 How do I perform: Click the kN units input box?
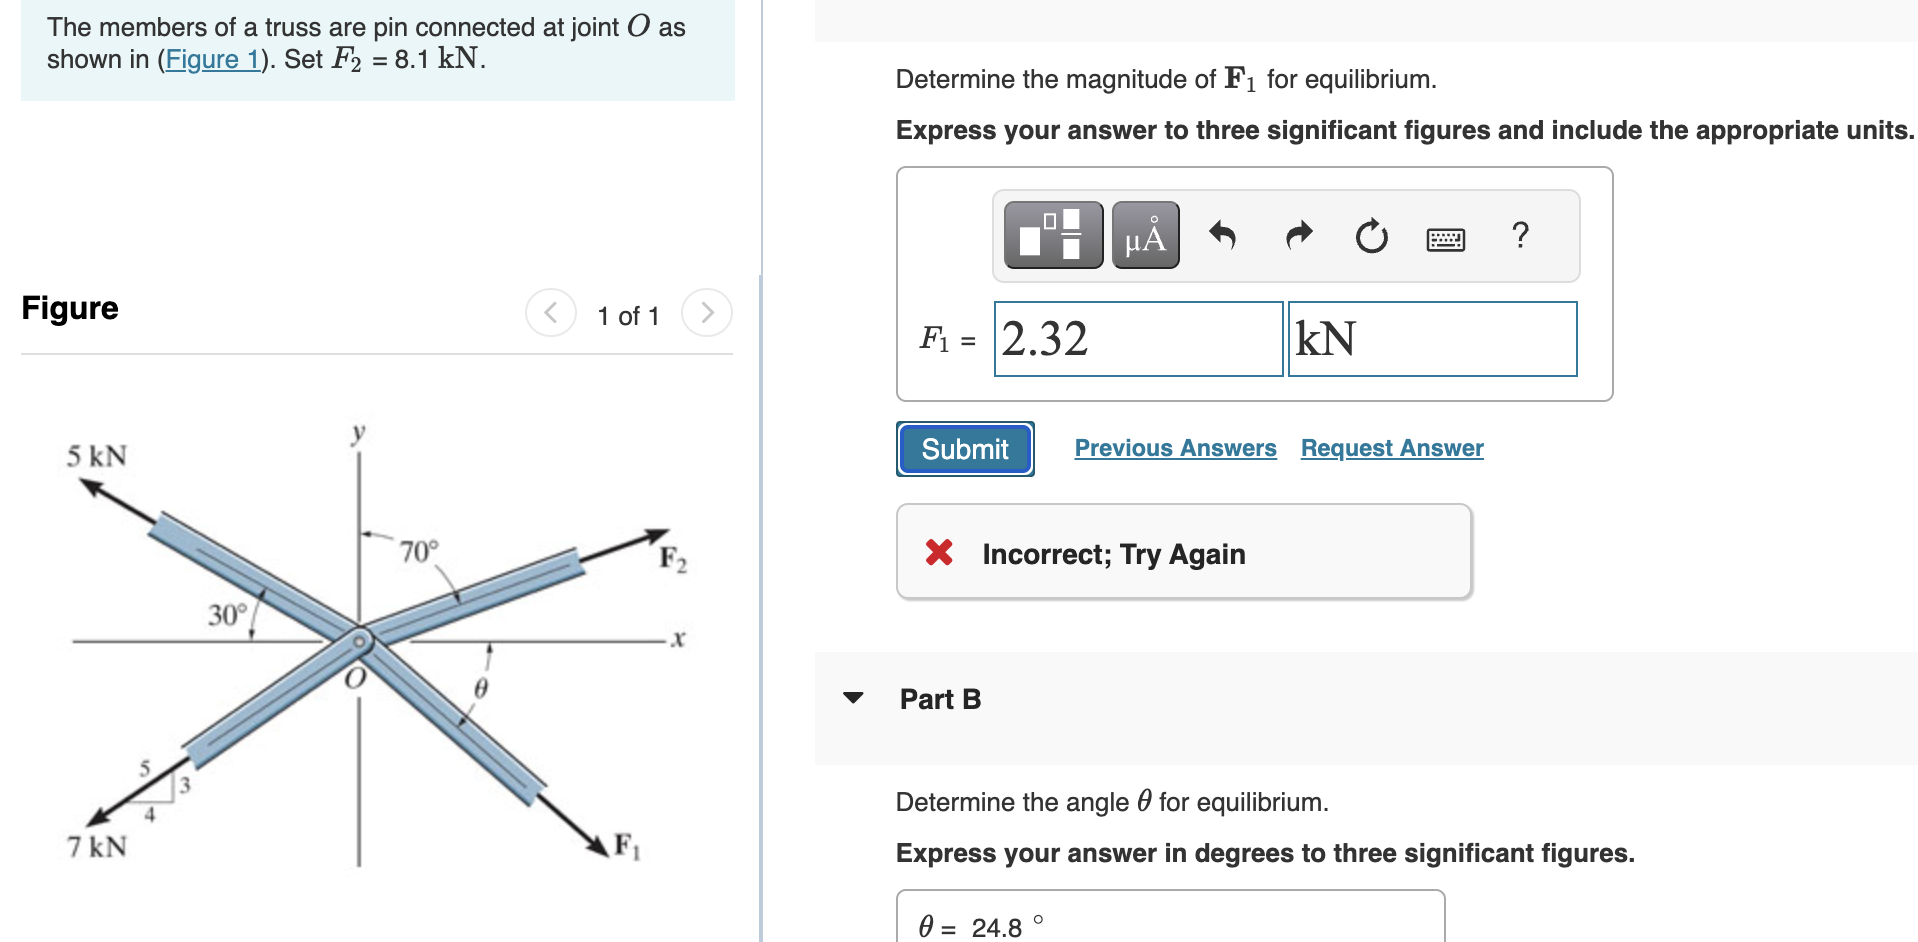click(x=1432, y=339)
